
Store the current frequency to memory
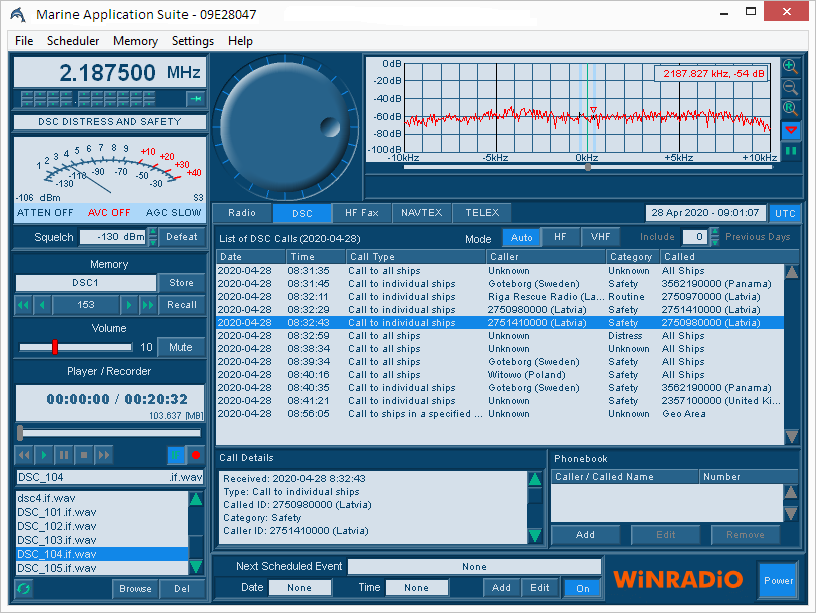click(181, 283)
